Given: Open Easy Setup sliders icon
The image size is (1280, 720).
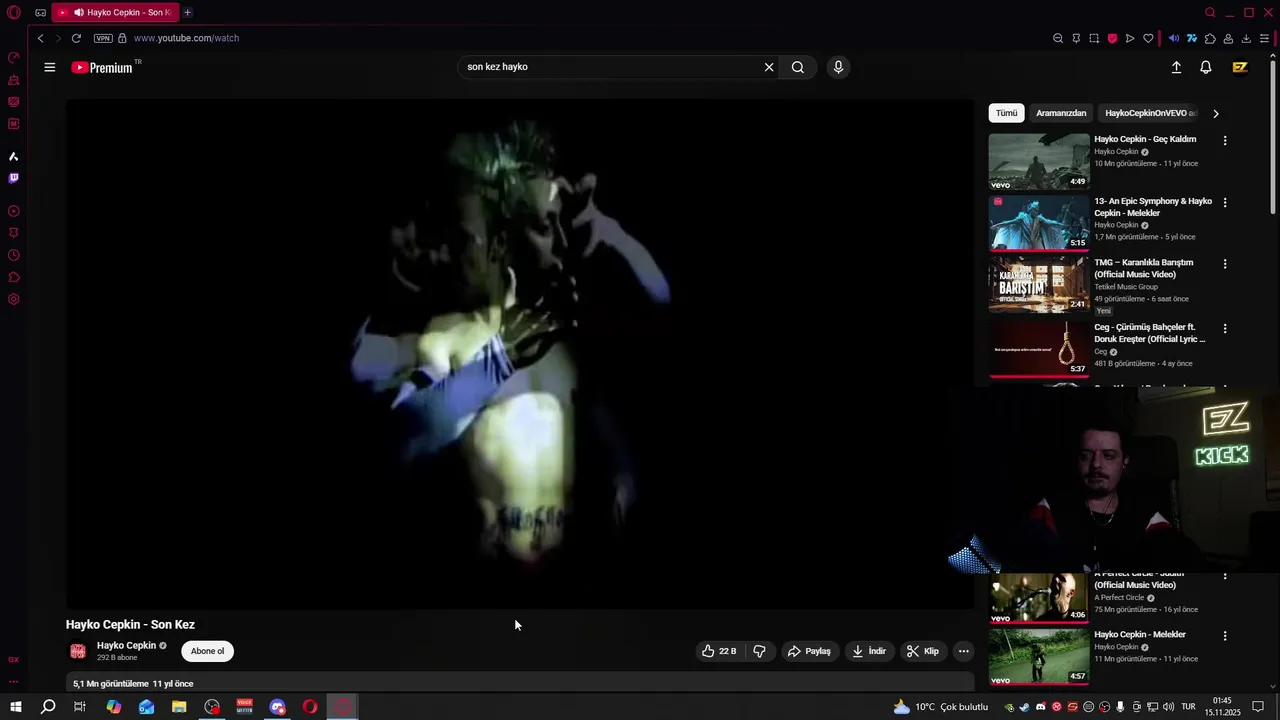Looking at the screenshot, I should pyautogui.click(x=1264, y=38).
